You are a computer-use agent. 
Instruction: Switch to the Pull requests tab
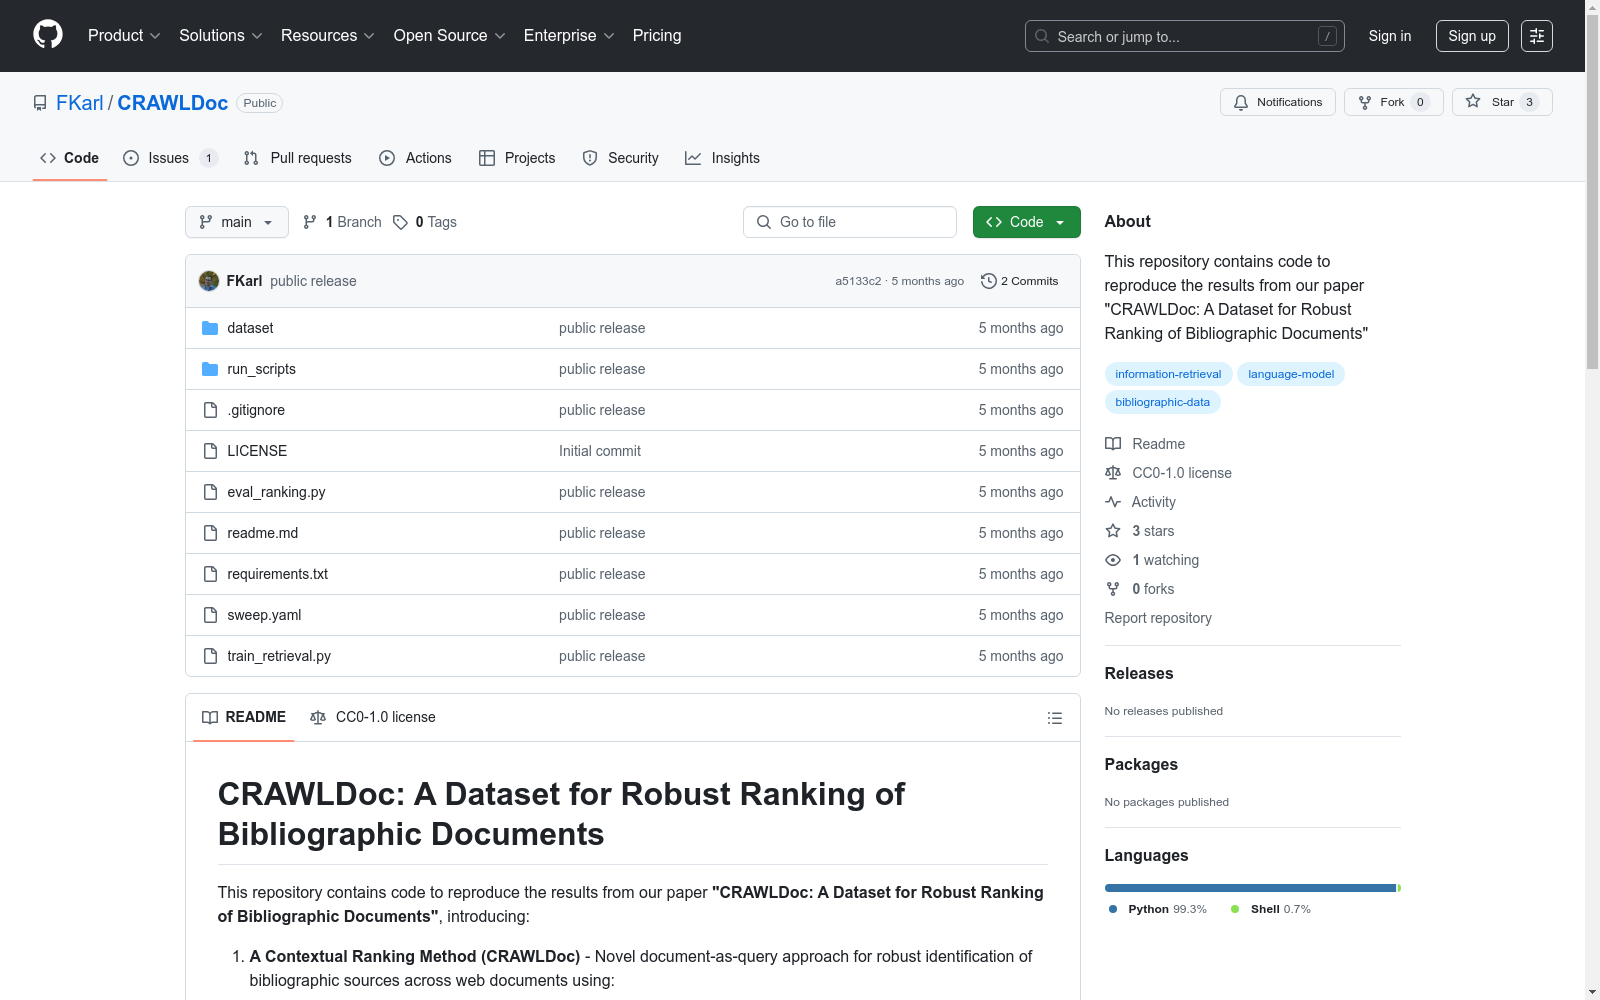point(297,158)
